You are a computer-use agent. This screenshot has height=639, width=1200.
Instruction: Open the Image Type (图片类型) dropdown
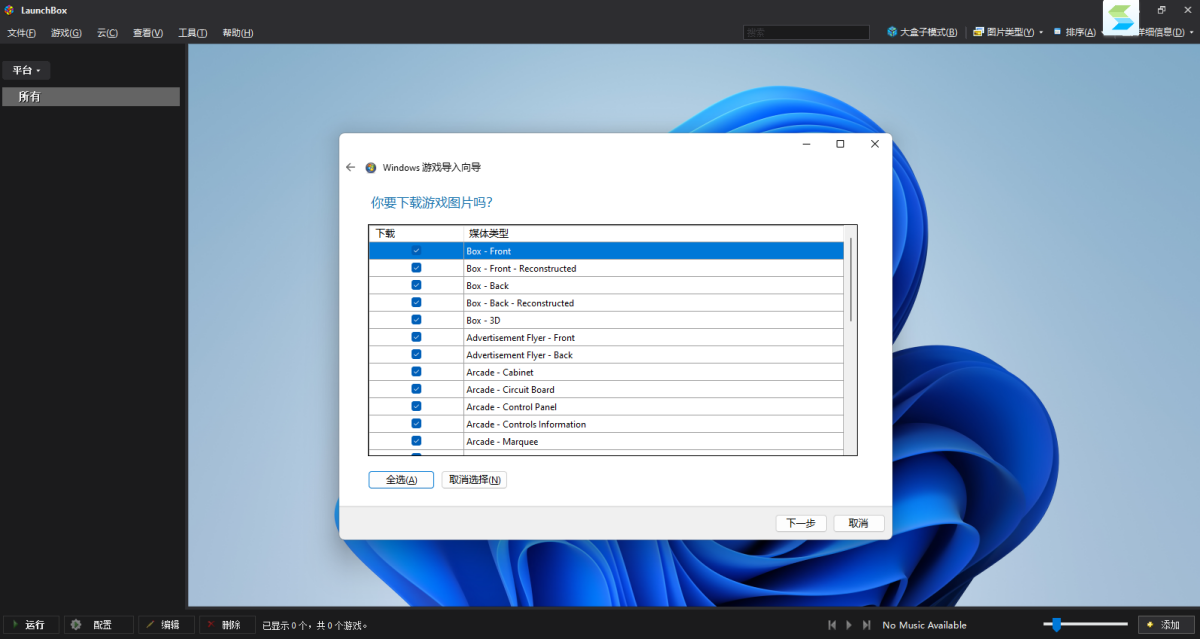click(1008, 32)
